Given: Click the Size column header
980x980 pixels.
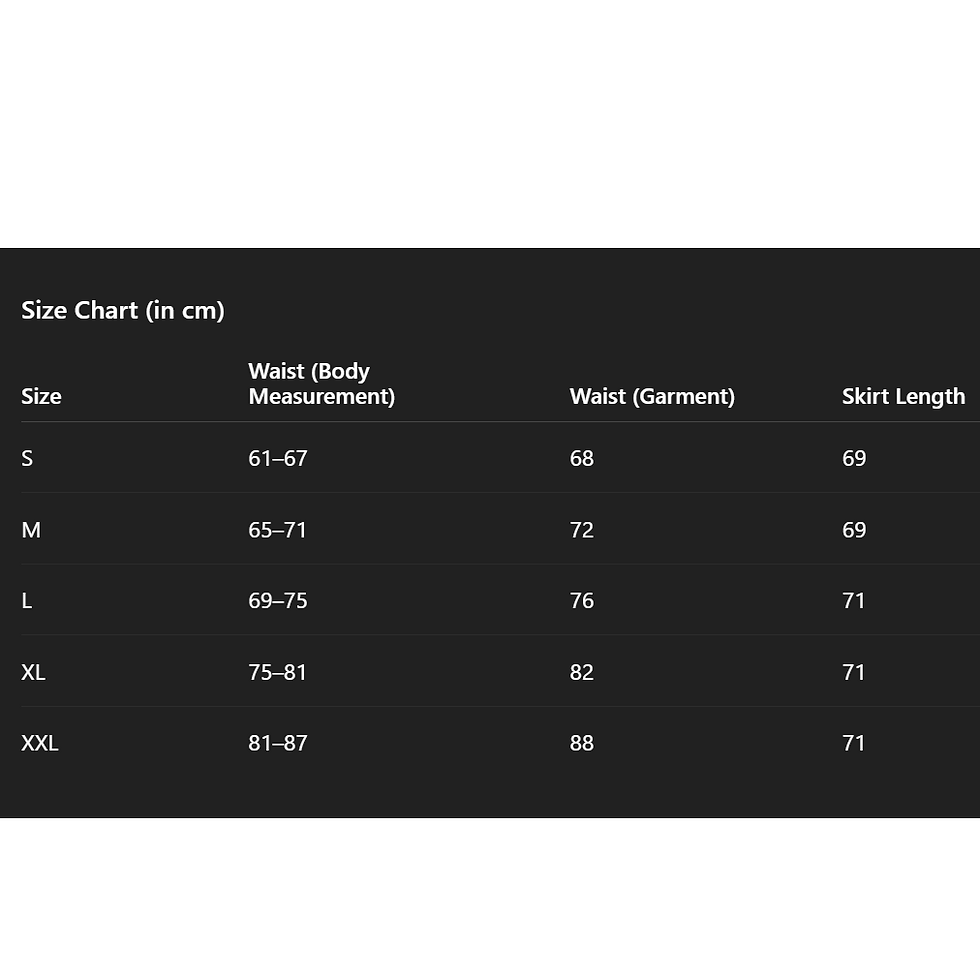Looking at the screenshot, I should click(41, 396).
